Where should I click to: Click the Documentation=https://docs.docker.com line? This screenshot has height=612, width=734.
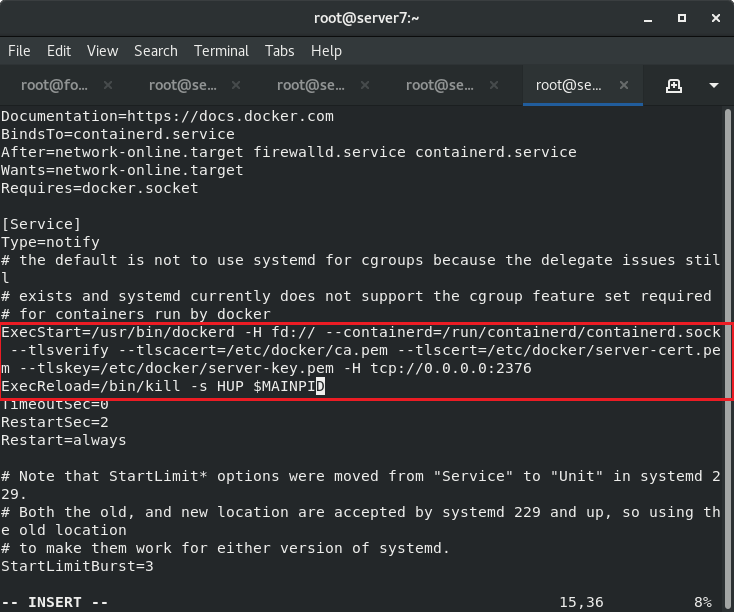[x=168, y=116]
